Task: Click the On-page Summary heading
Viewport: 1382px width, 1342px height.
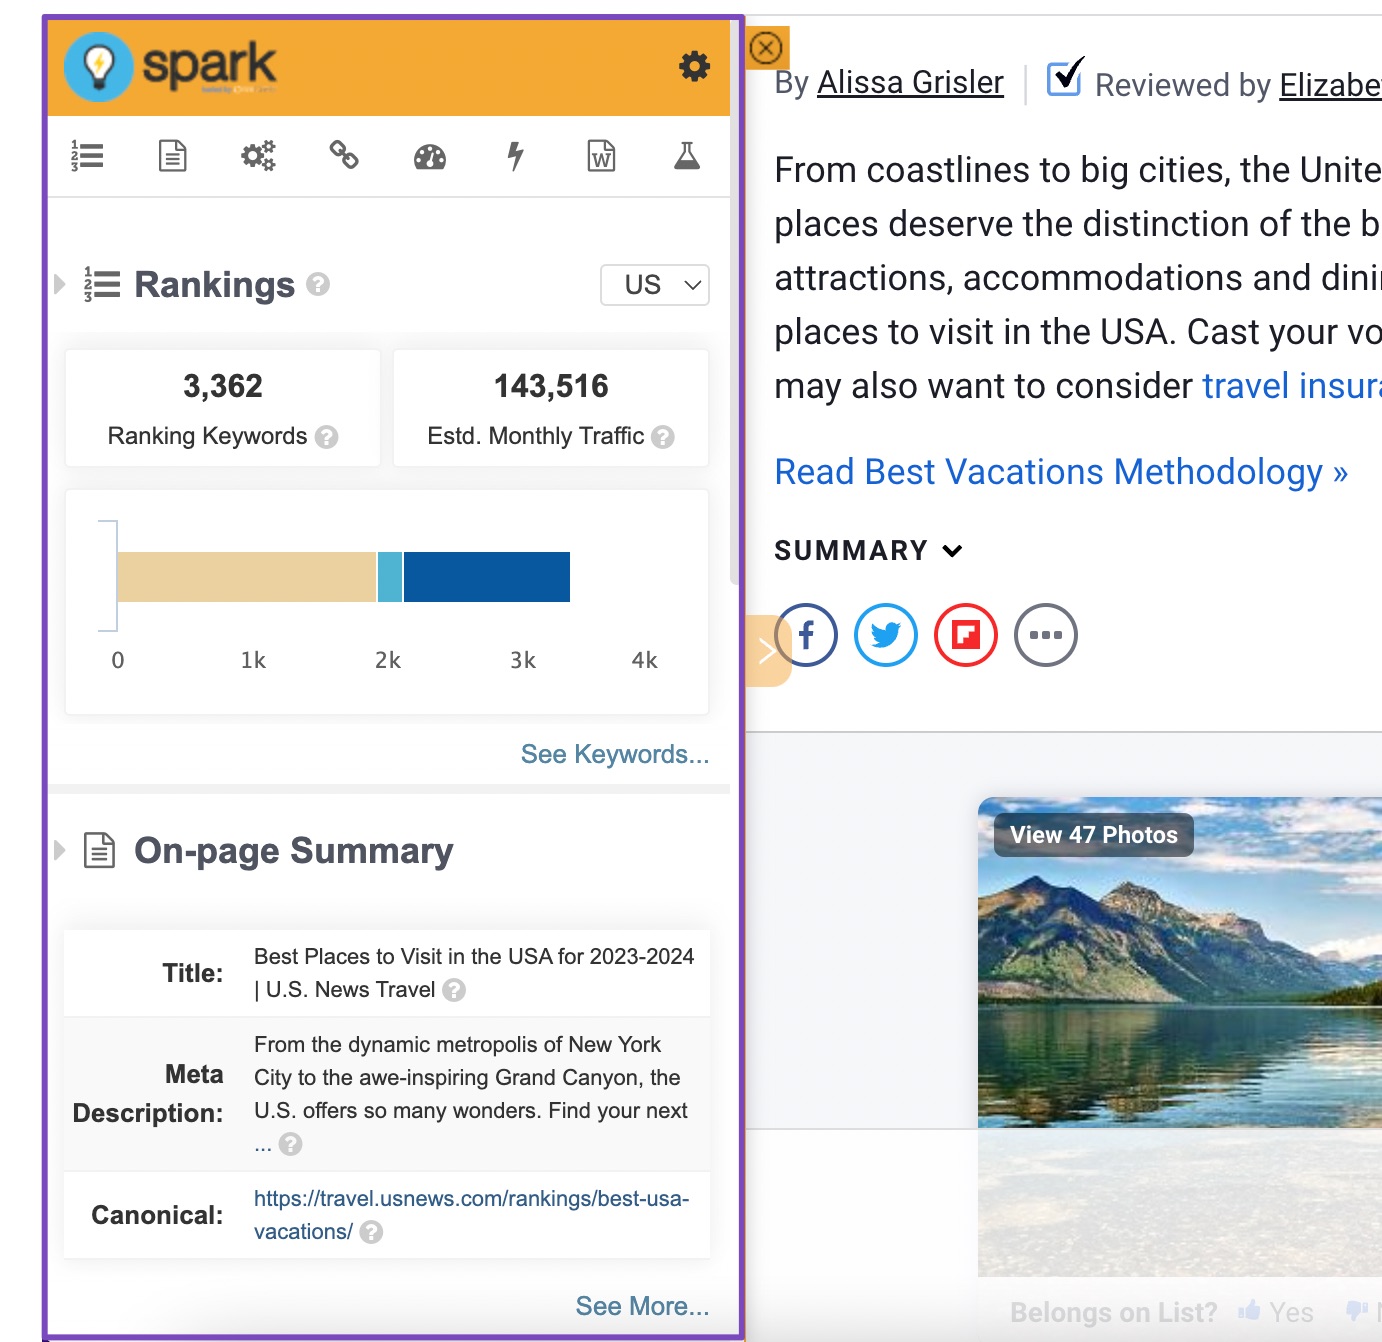Action: [x=294, y=851]
